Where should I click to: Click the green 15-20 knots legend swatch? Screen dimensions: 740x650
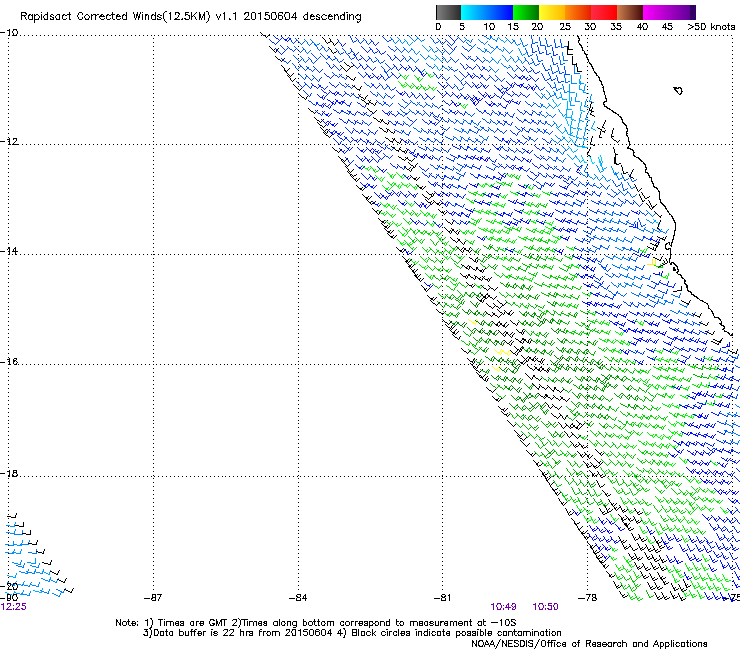(526, 12)
